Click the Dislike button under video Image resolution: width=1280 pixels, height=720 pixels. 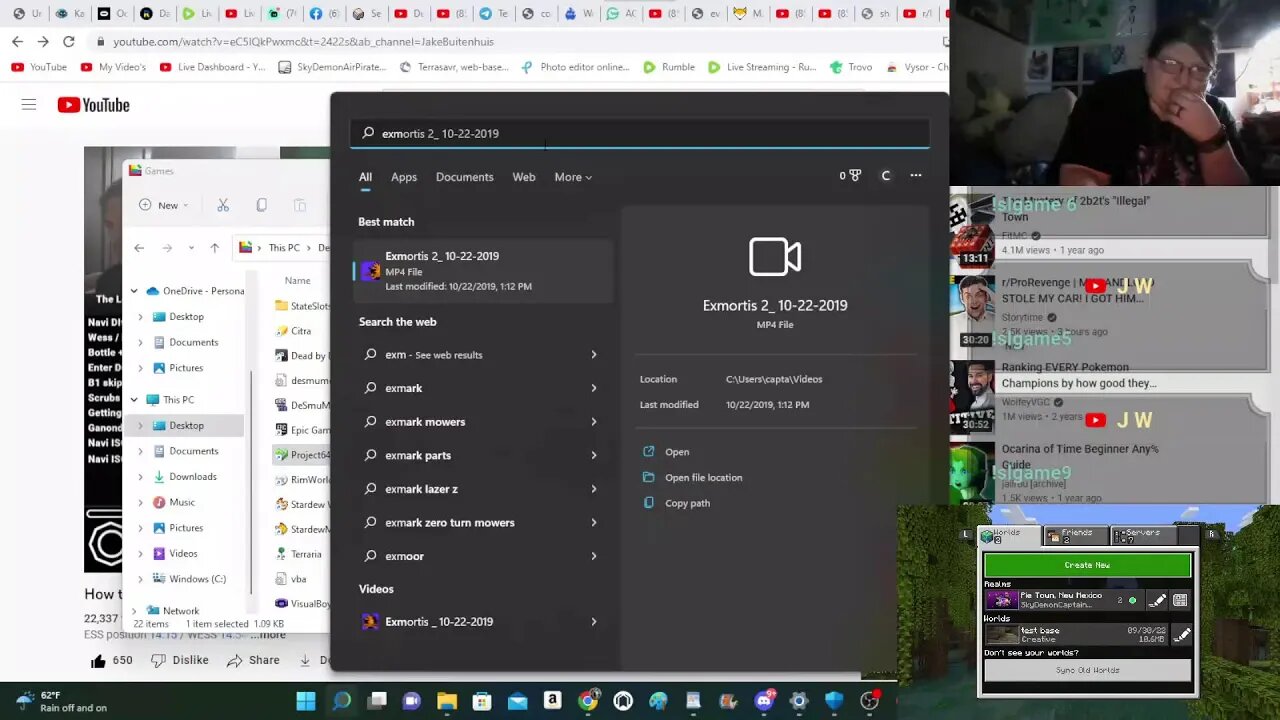pos(180,660)
